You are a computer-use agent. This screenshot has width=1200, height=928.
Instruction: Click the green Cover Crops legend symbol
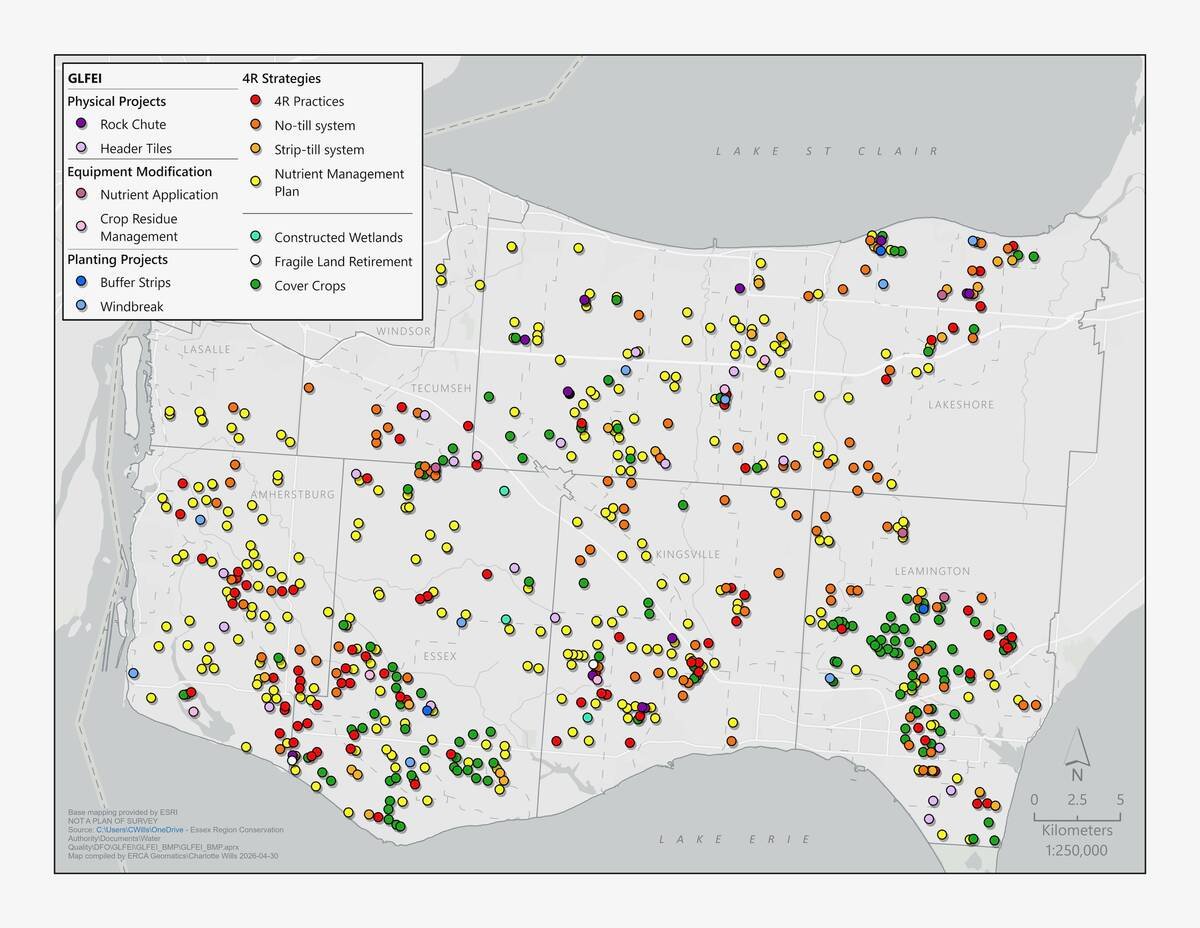(x=256, y=285)
